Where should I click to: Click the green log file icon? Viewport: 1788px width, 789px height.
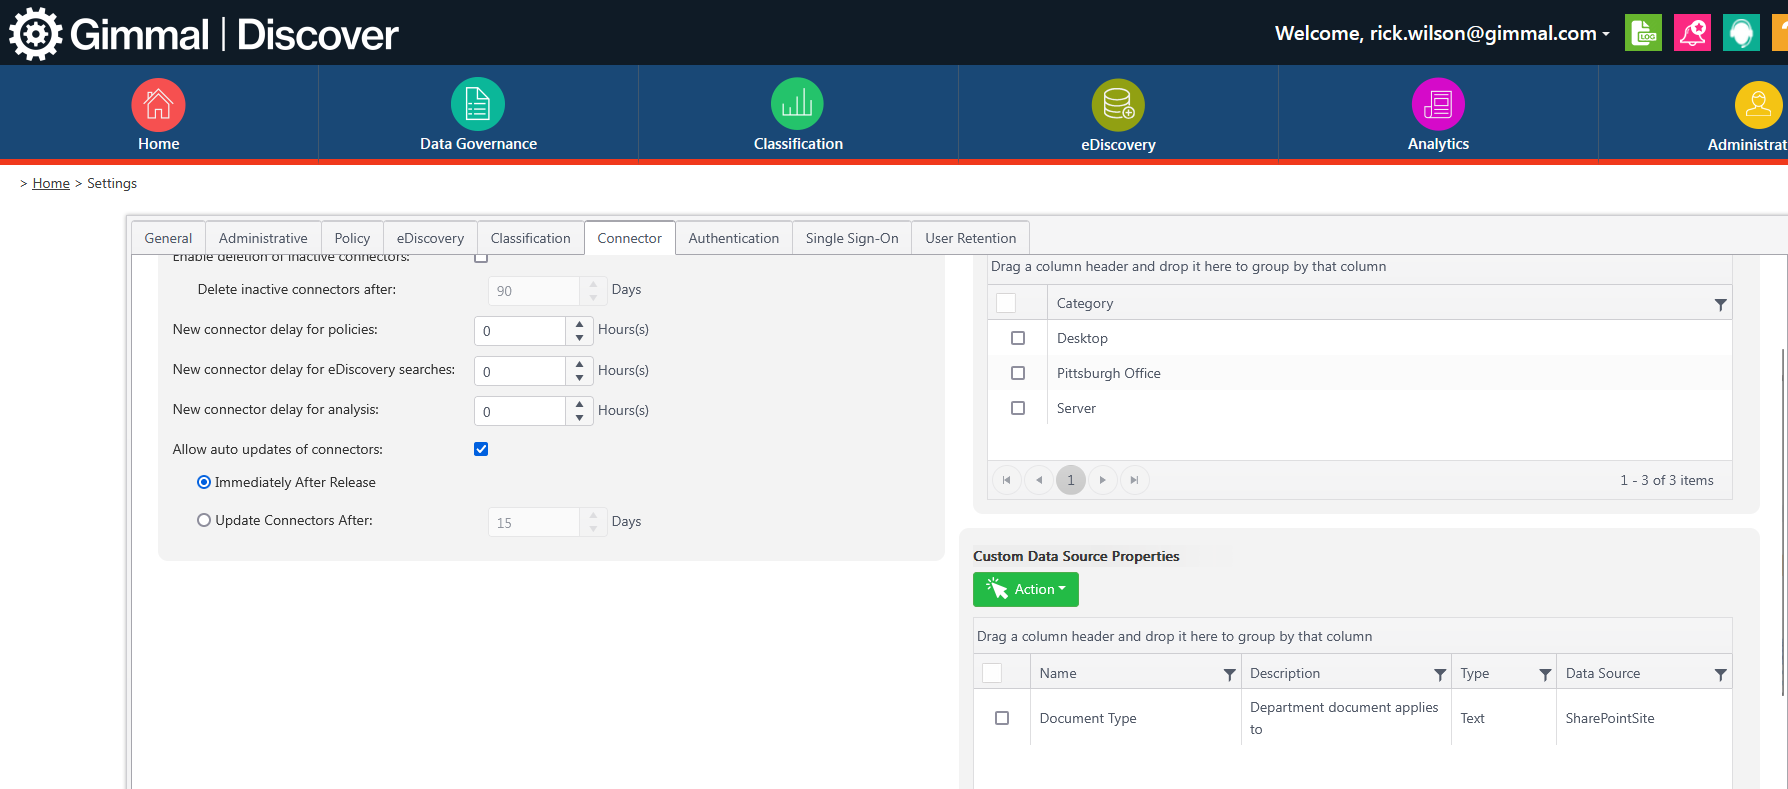[1643, 33]
